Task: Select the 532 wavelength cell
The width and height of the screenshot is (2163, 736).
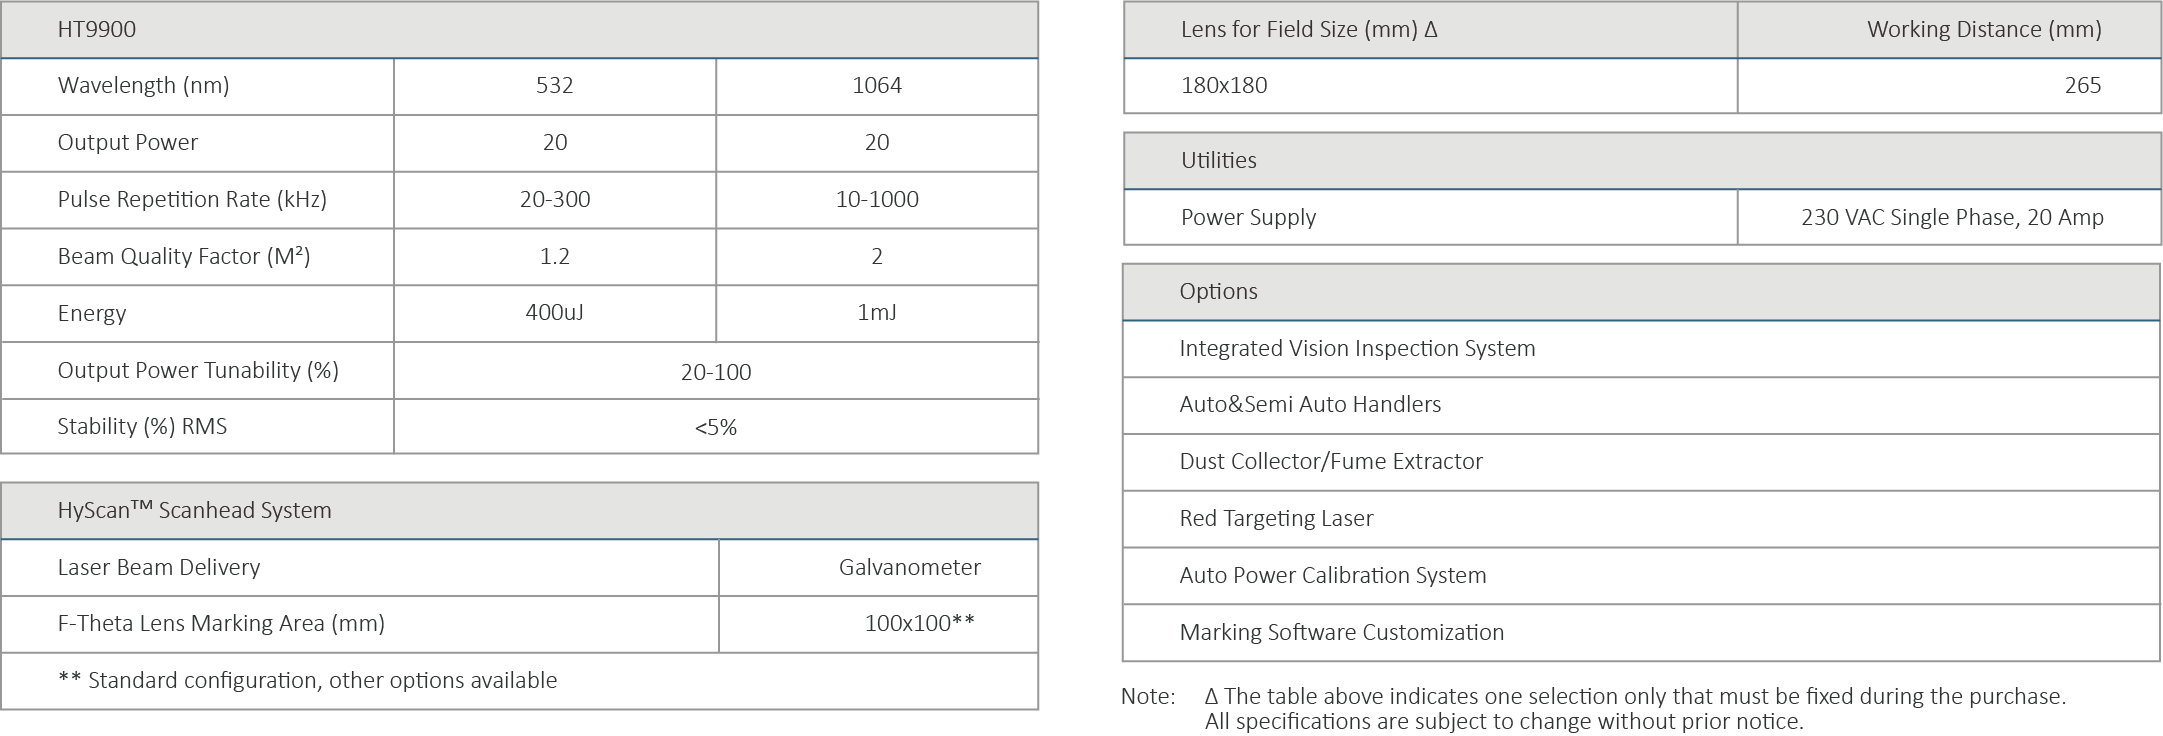Action: pyautogui.click(x=555, y=86)
